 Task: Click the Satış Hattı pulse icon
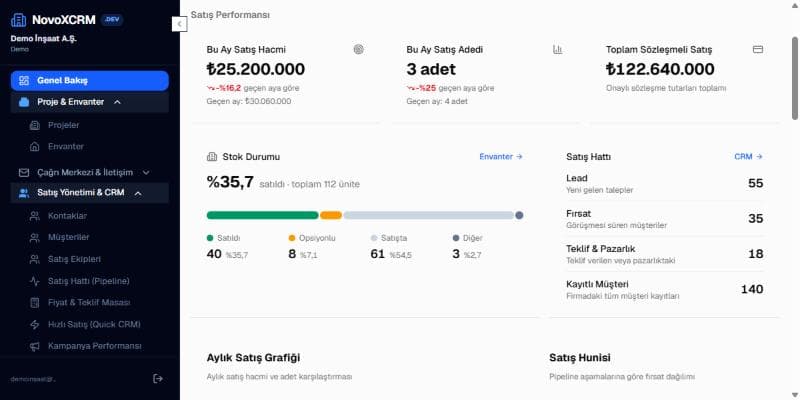click(x=35, y=281)
